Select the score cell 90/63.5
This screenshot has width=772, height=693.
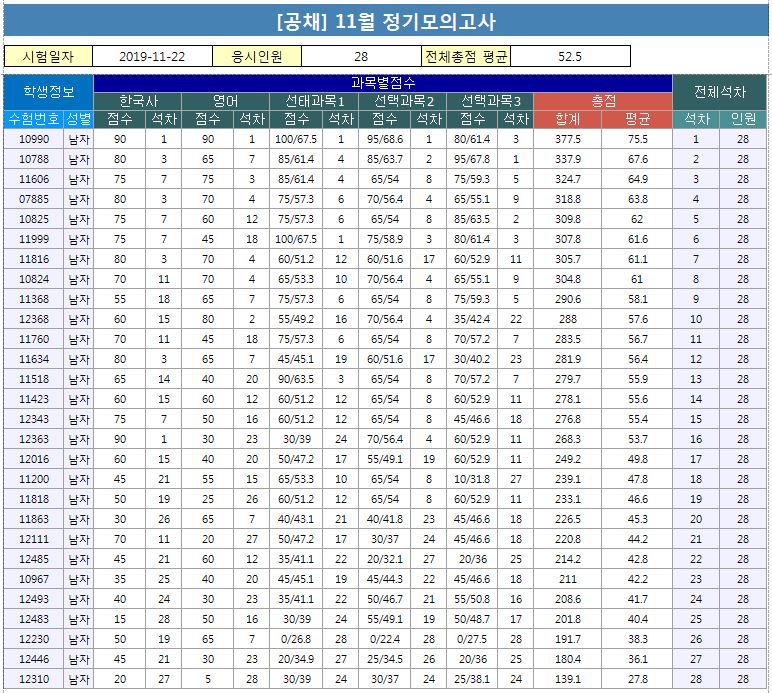296,379
